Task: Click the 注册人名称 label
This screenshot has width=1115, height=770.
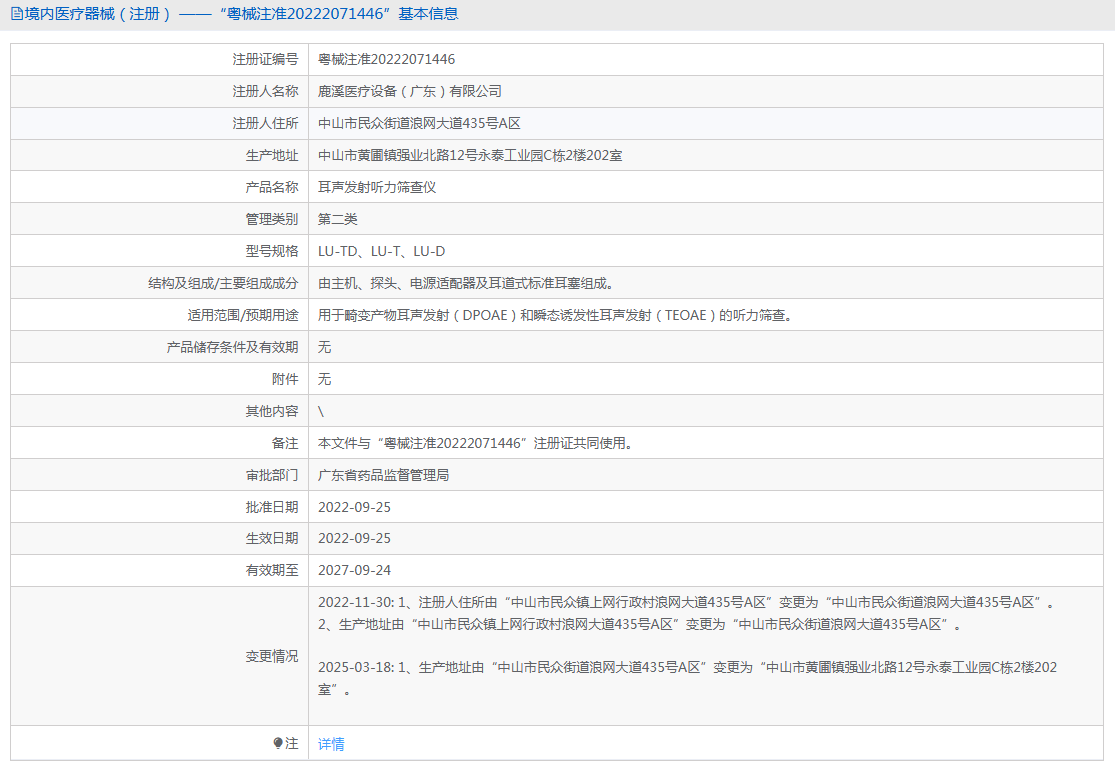Action: coord(265,91)
